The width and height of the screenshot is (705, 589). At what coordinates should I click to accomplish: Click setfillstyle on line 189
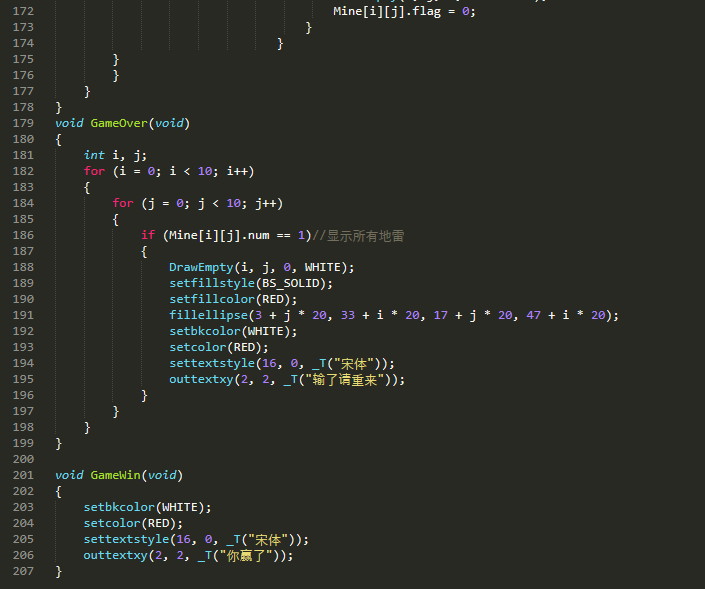click(212, 283)
